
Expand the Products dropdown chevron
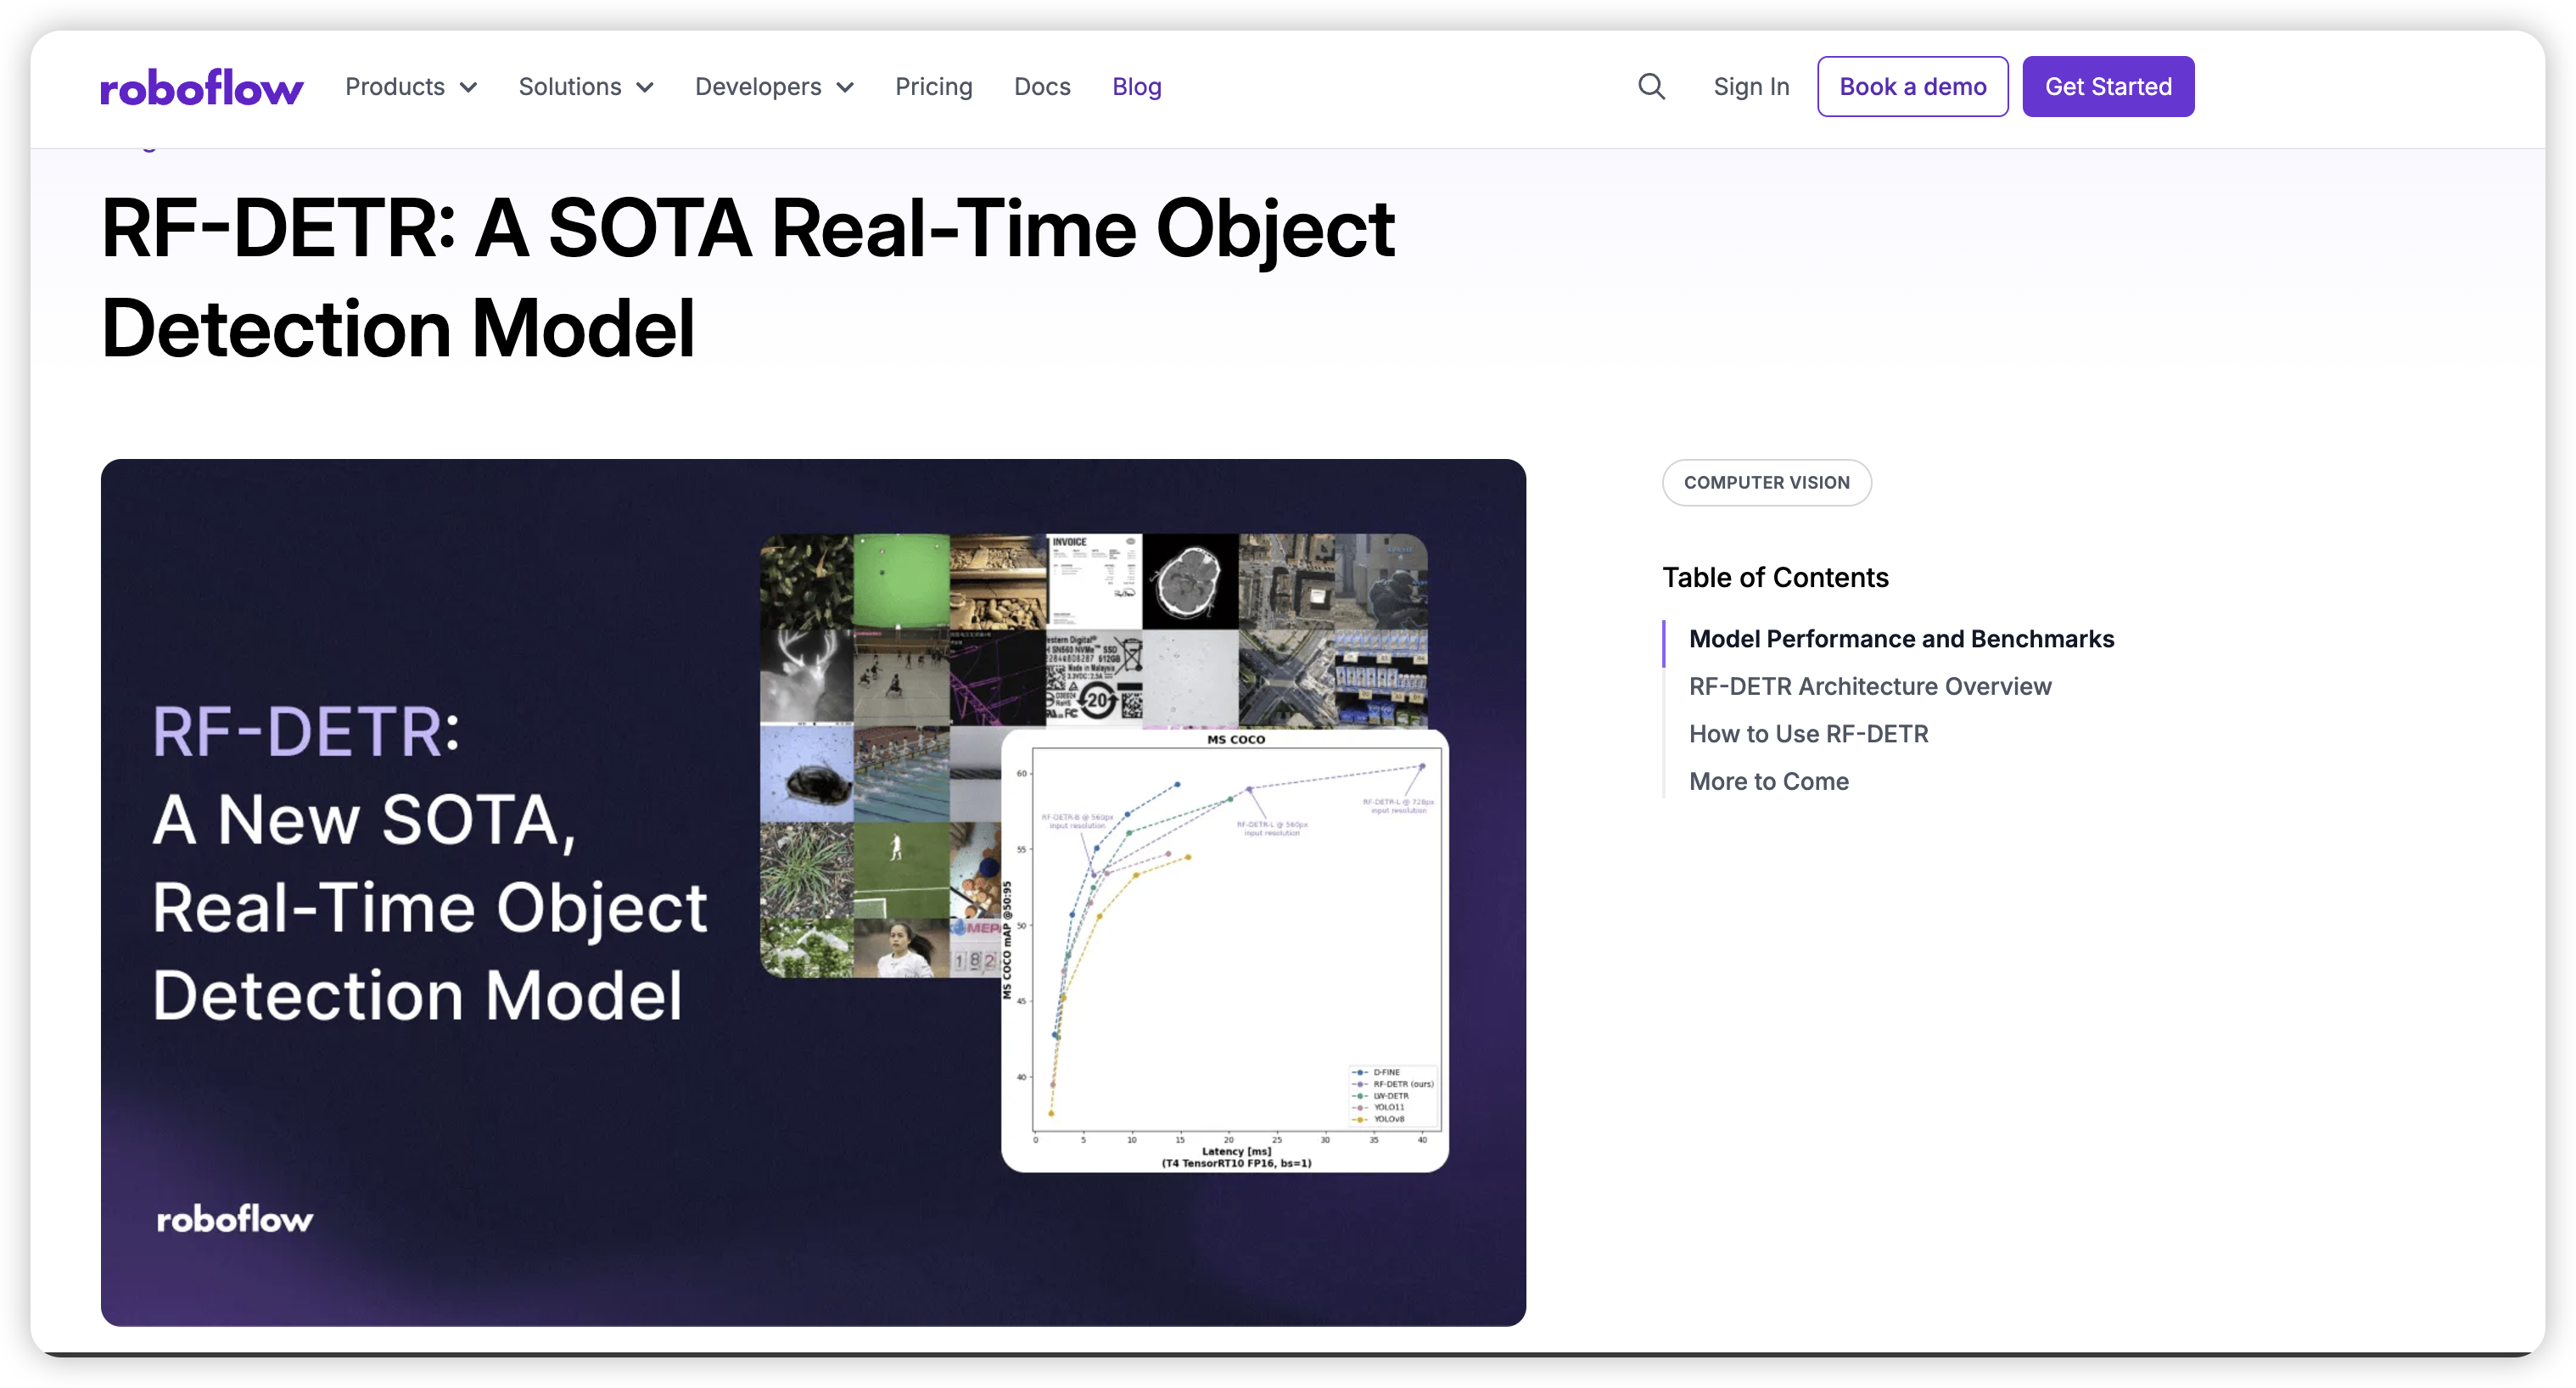click(x=468, y=88)
